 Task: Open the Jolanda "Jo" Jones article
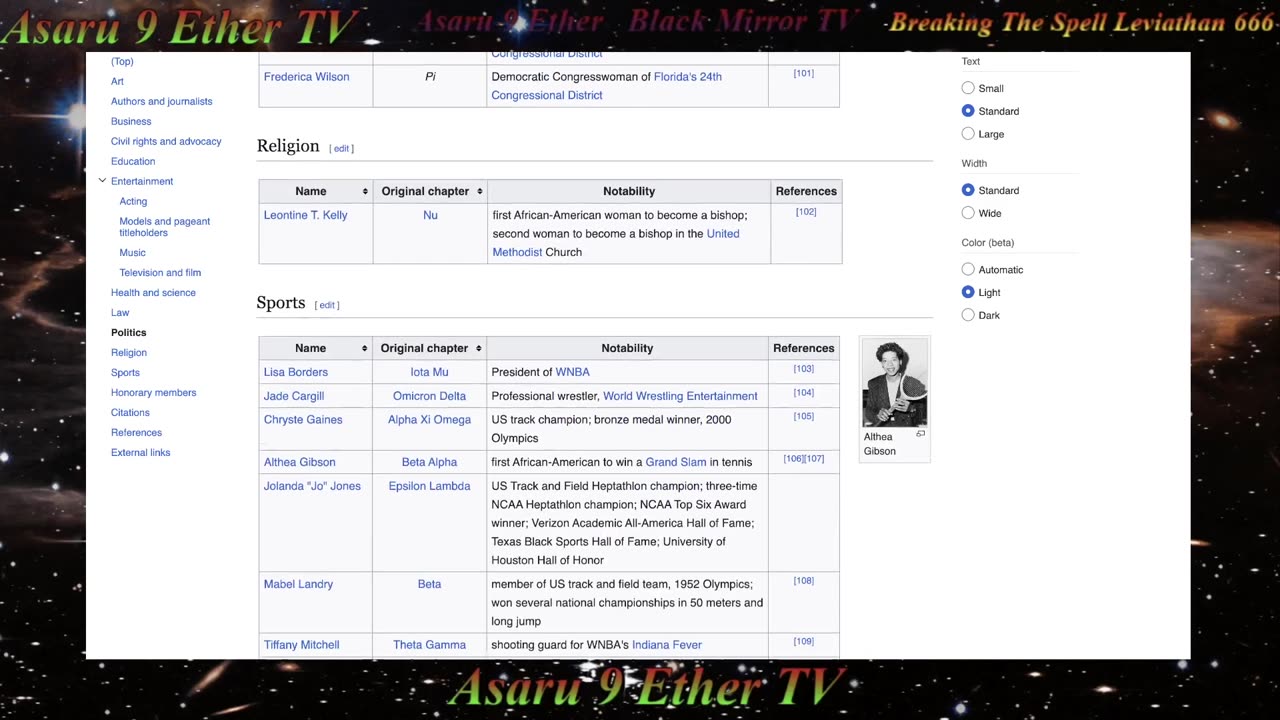pos(312,486)
